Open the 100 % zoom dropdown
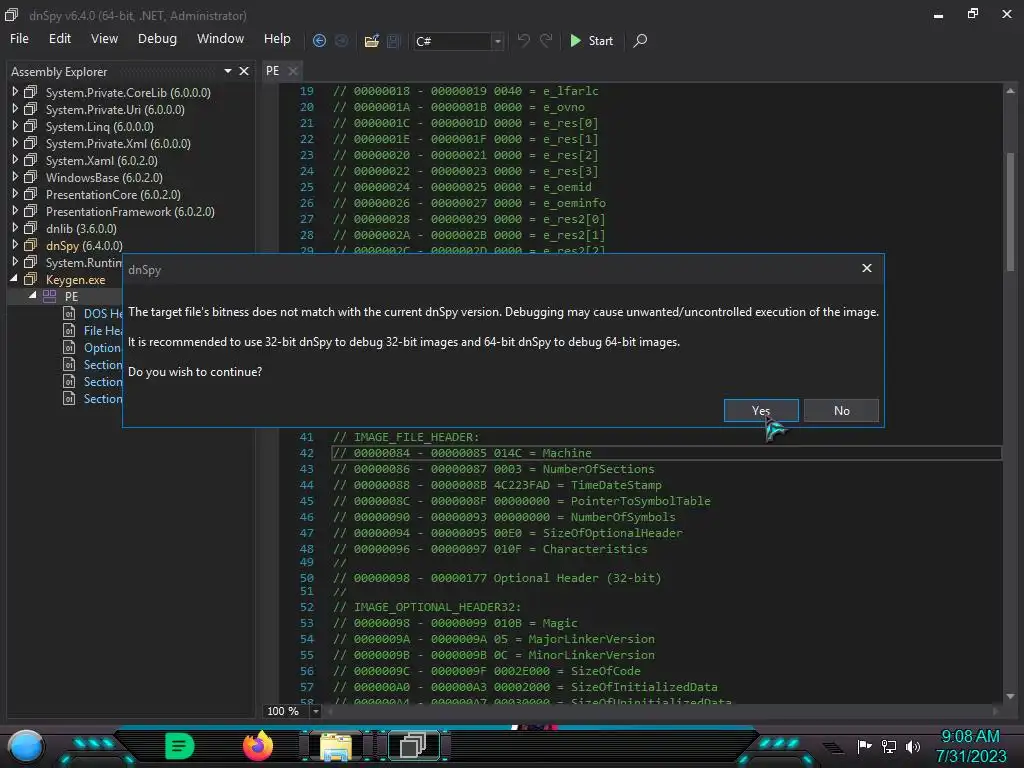This screenshot has width=1024, height=768. 316,711
